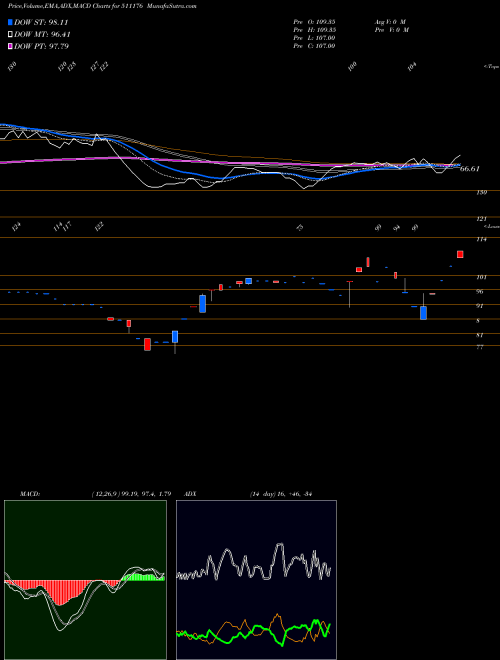Click the 114 price level label
The width and height of the screenshot is (500, 660).
[x=482, y=239]
